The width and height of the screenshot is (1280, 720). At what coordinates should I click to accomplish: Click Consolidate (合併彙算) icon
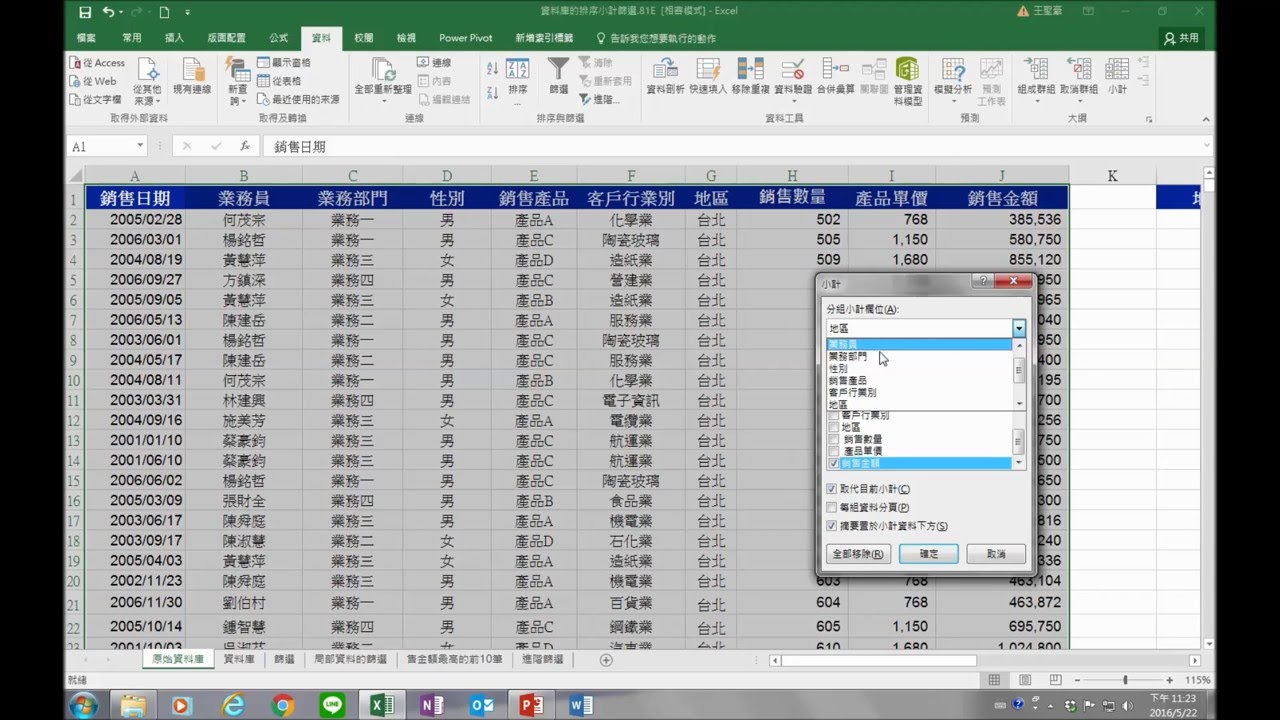[835, 69]
